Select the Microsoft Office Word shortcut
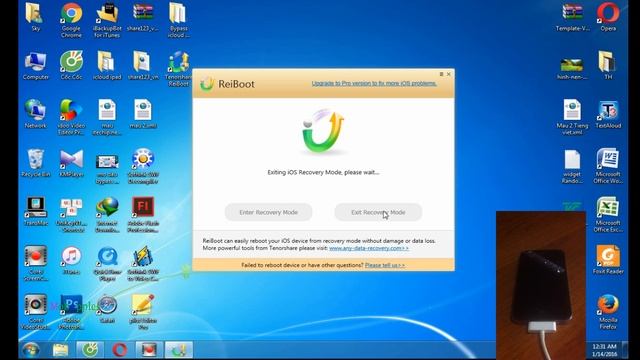The height and width of the screenshot is (360, 640). (x=608, y=166)
